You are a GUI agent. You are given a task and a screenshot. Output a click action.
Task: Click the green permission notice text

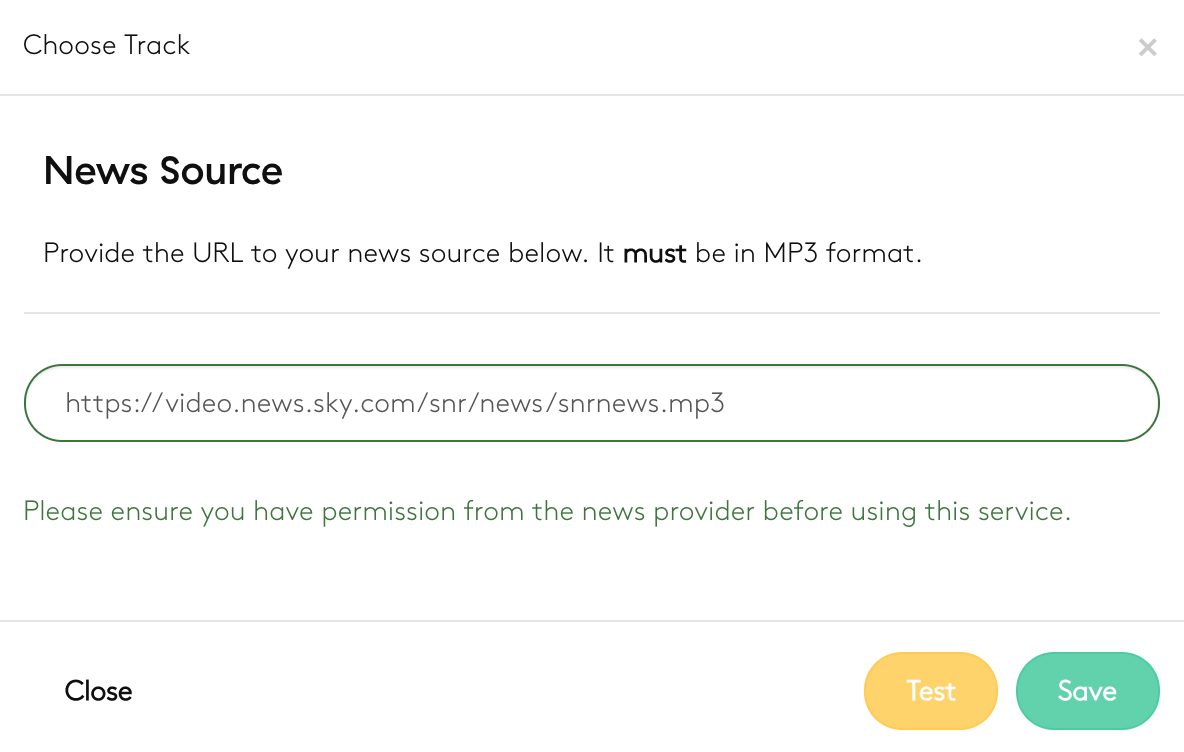coord(547,512)
